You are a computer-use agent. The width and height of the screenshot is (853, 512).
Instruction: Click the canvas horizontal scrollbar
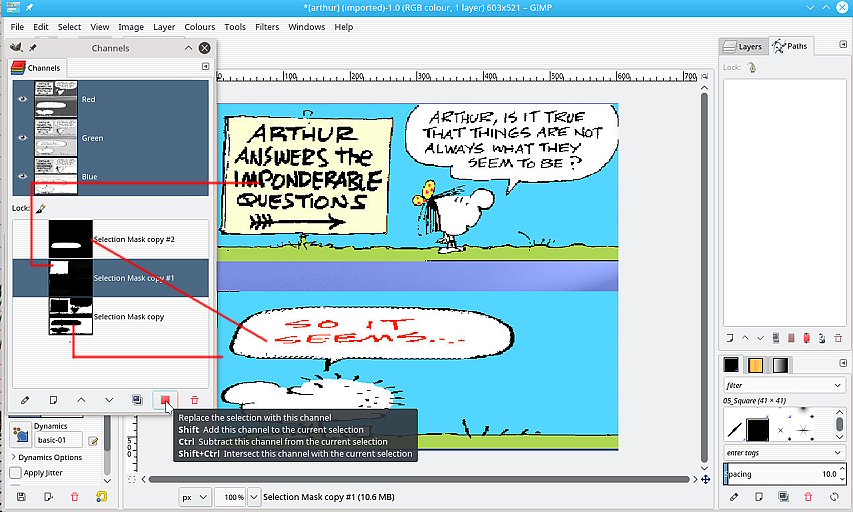click(x=419, y=479)
